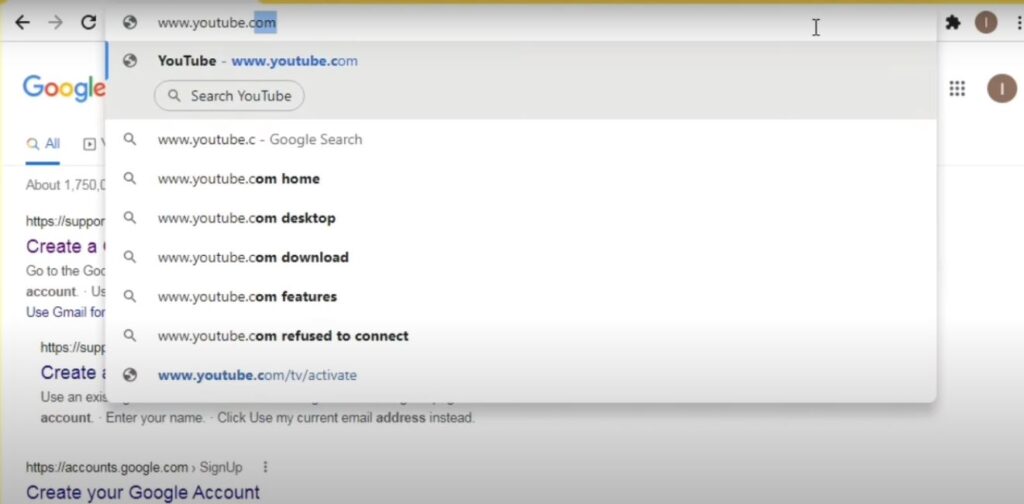1024x504 pixels.
Task: Click the 'Use Gmail for' link
Action: tap(65, 312)
